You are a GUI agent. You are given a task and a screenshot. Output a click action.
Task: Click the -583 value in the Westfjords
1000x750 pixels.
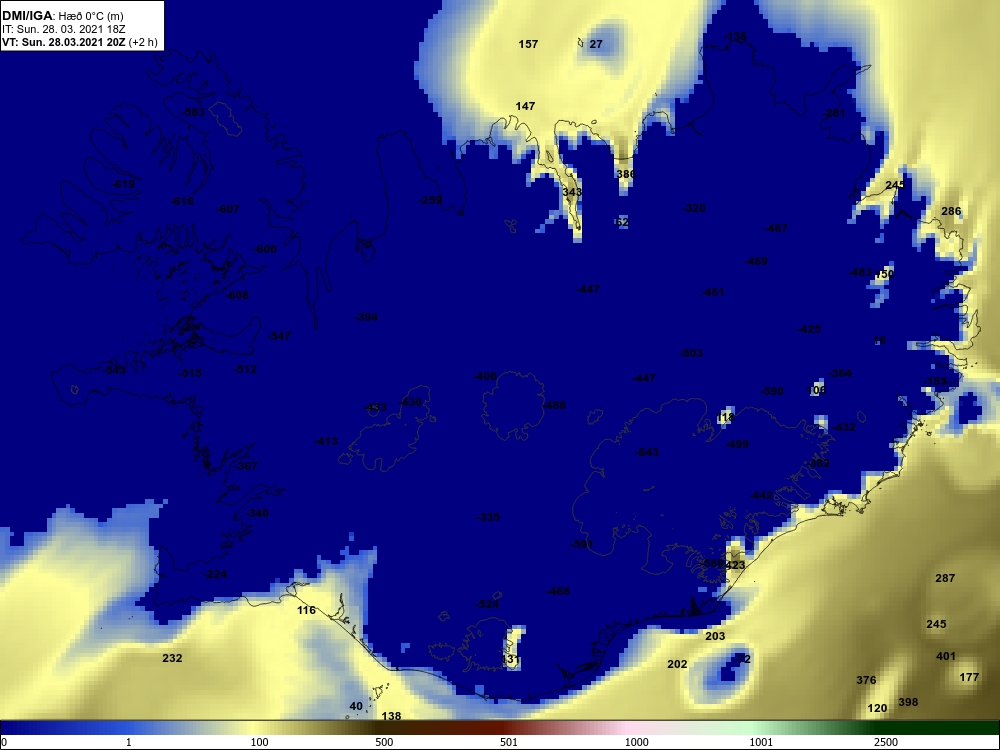pyautogui.click(x=193, y=112)
